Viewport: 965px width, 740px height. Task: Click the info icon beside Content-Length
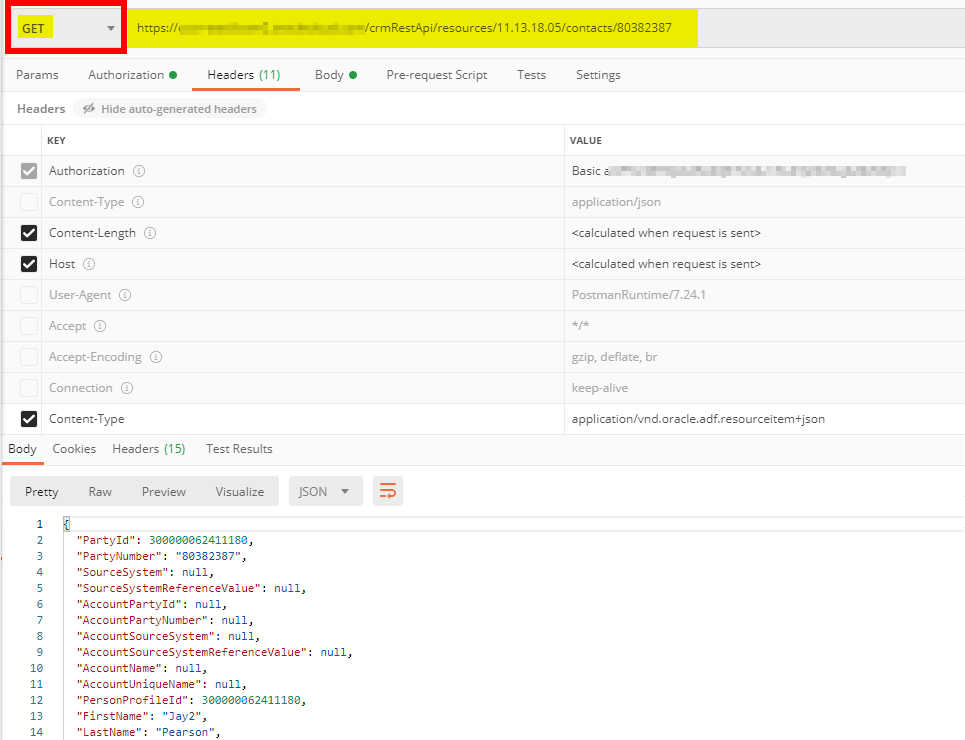[x=150, y=233]
